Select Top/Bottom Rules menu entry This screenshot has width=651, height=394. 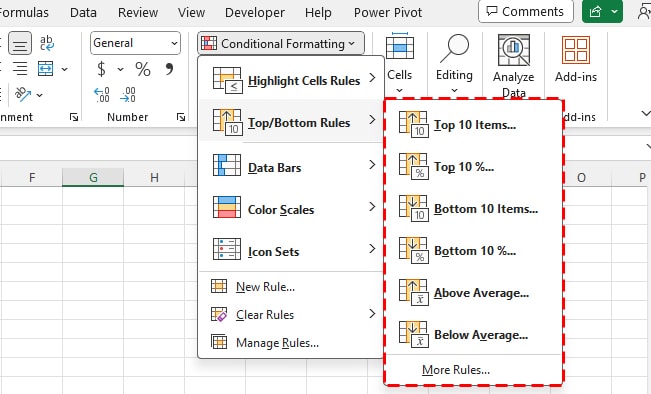(x=292, y=121)
